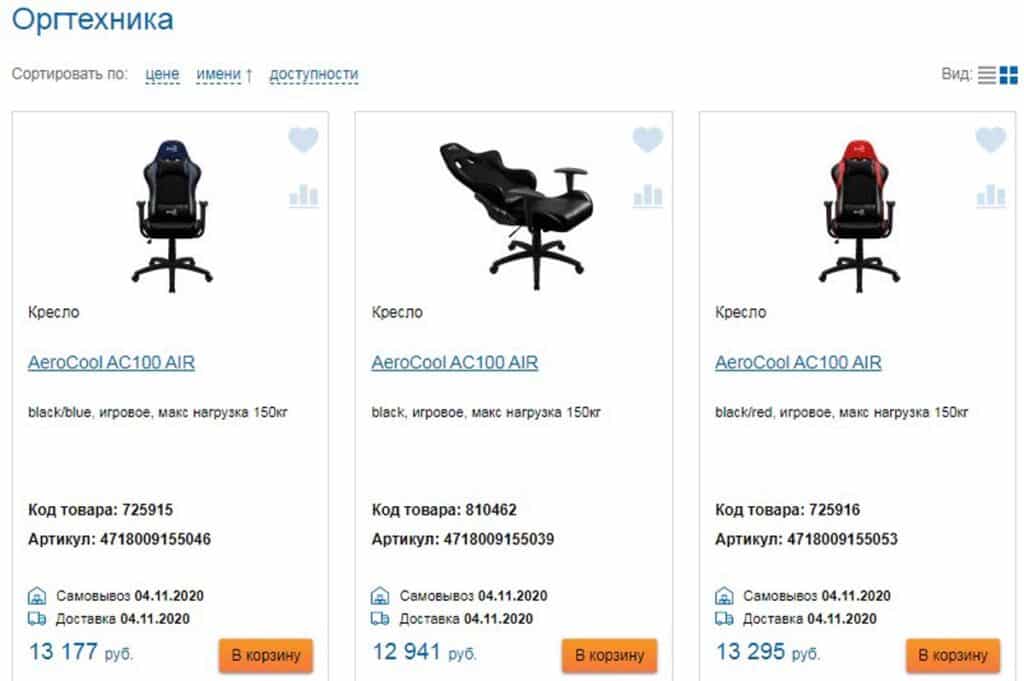Add the 13 177 руб. chair to cart
1024x681 pixels.
click(x=266, y=655)
